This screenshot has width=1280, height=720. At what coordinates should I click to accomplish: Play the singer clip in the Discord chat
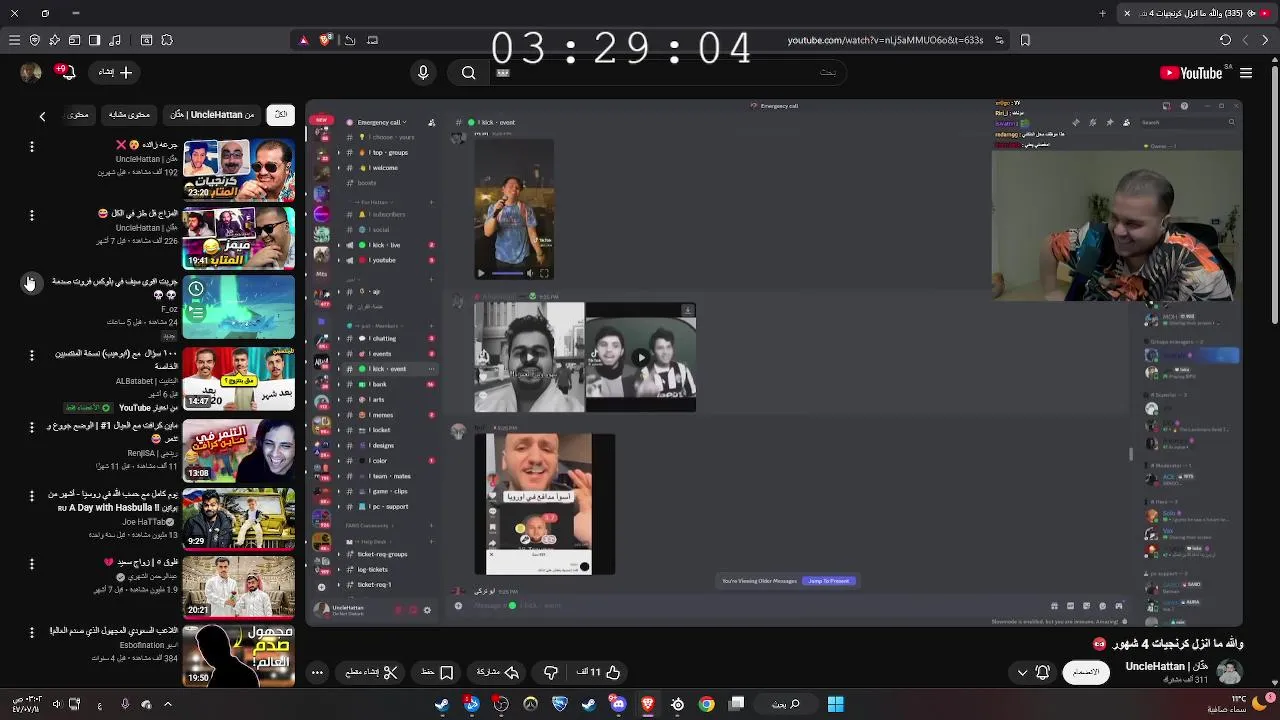tap(481, 273)
